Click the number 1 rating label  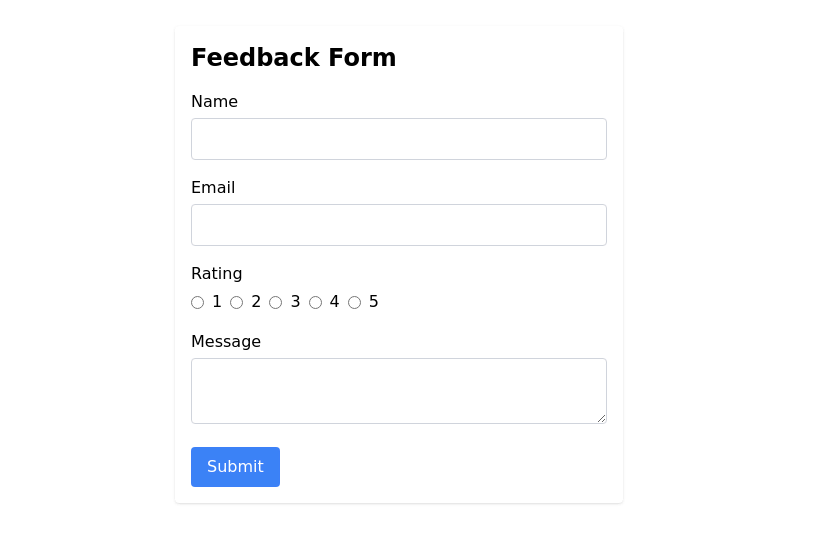[217, 302]
